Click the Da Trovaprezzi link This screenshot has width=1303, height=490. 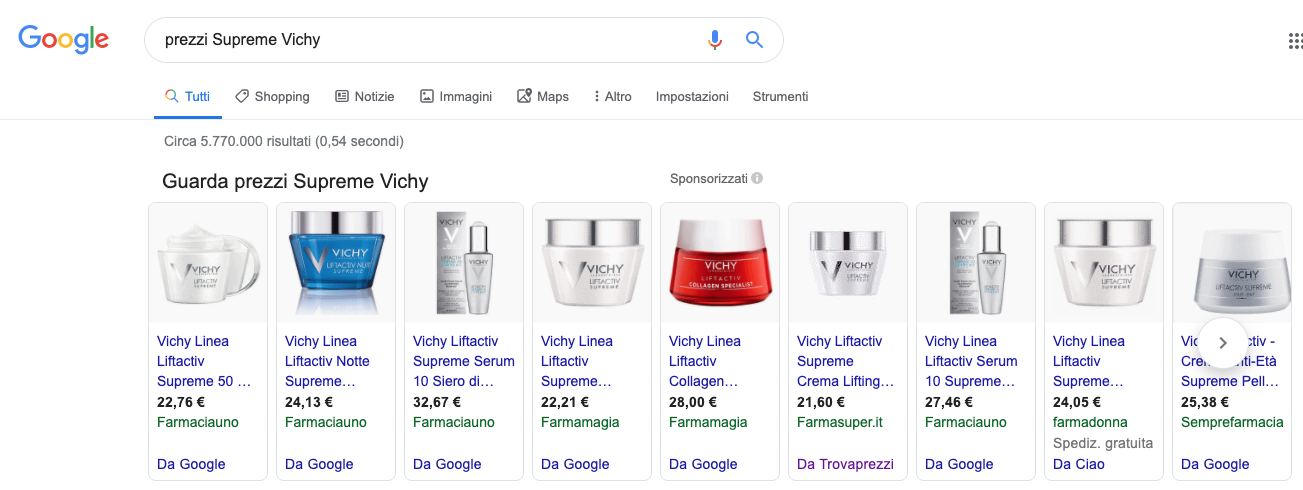point(845,464)
